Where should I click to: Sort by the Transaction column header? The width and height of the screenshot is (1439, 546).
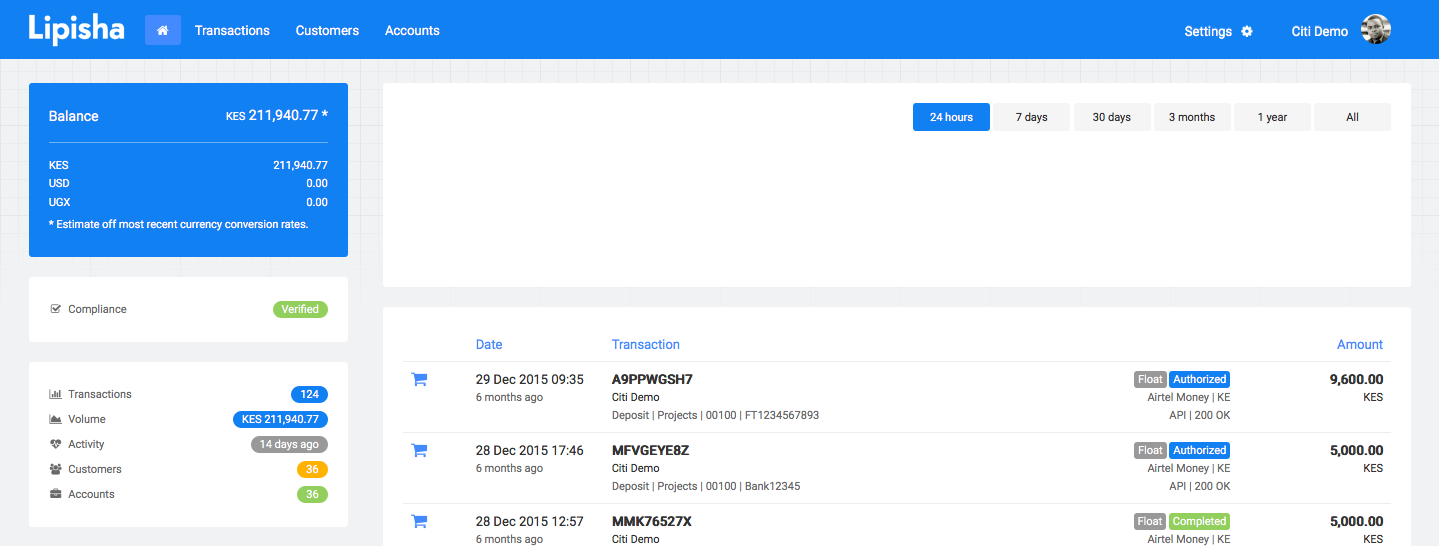646,344
